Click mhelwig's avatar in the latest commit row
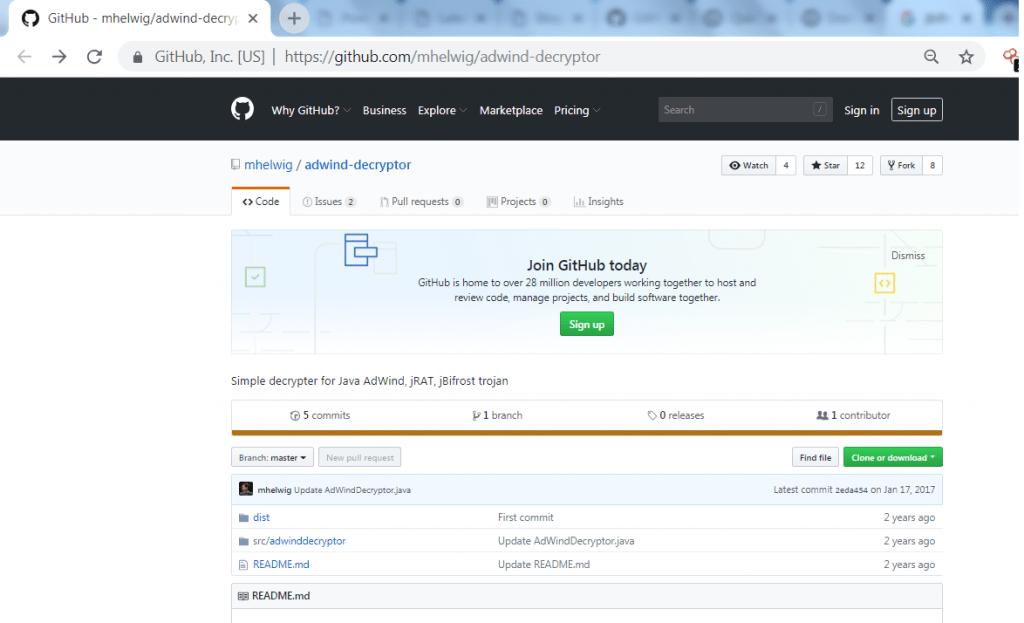1024x623 pixels. pos(246,489)
